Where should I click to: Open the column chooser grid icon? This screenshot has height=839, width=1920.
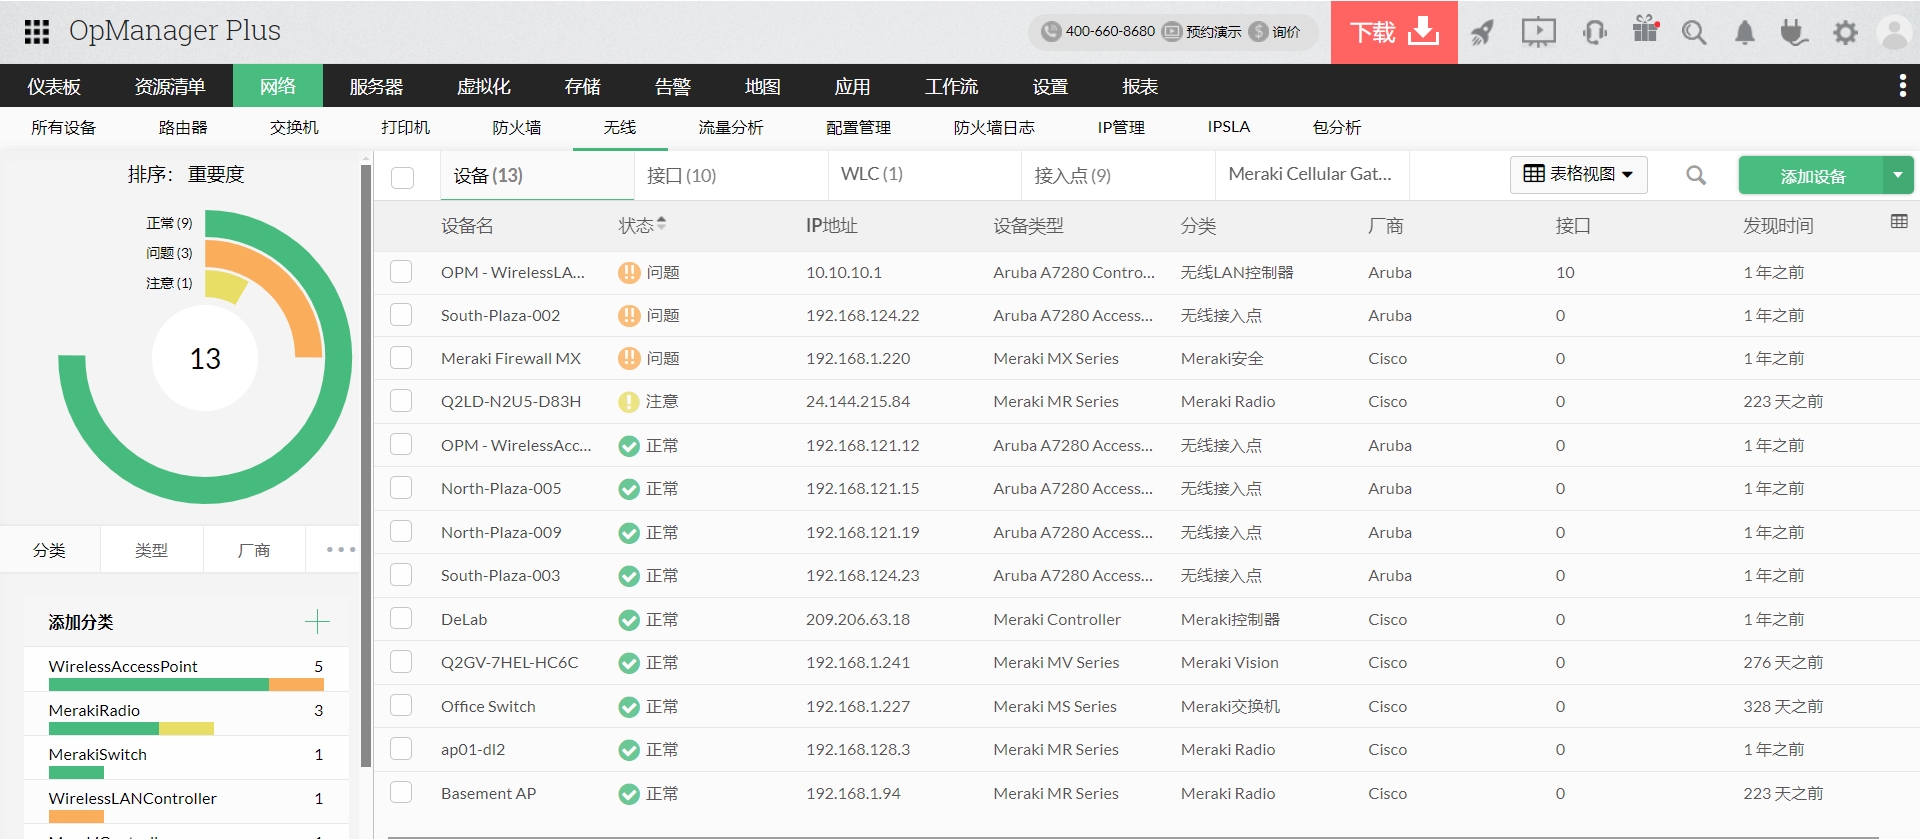(1899, 221)
